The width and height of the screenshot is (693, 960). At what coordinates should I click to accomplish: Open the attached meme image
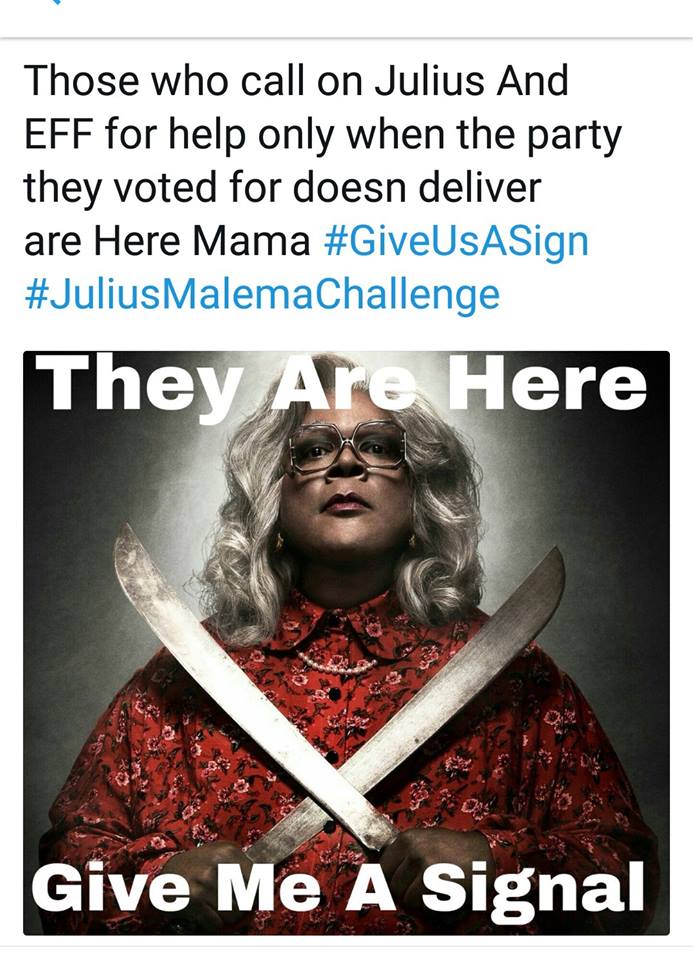pos(346,643)
